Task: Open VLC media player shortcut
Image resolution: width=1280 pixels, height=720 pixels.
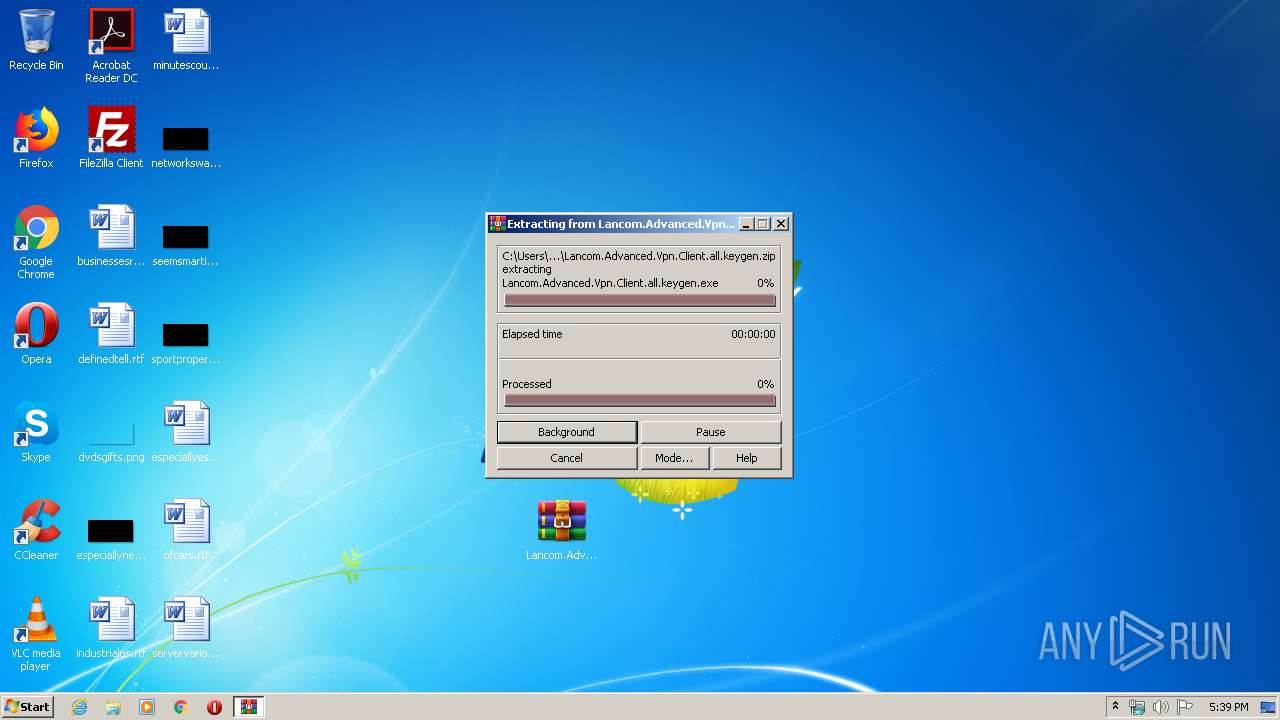Action: [36, 634]
